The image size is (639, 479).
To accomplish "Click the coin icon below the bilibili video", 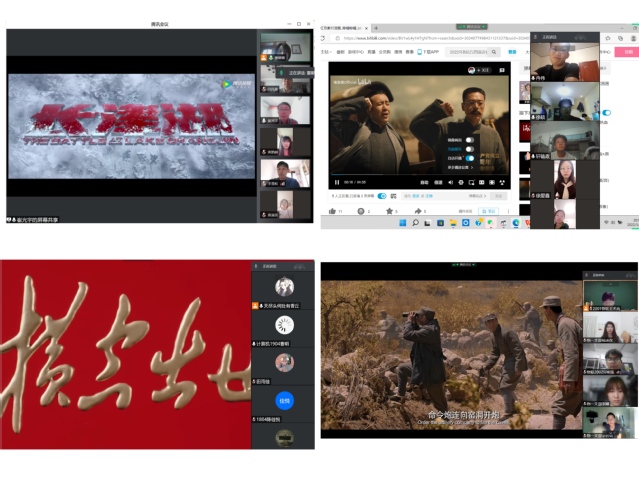I will pyautogui.click(x=361, y=212).
